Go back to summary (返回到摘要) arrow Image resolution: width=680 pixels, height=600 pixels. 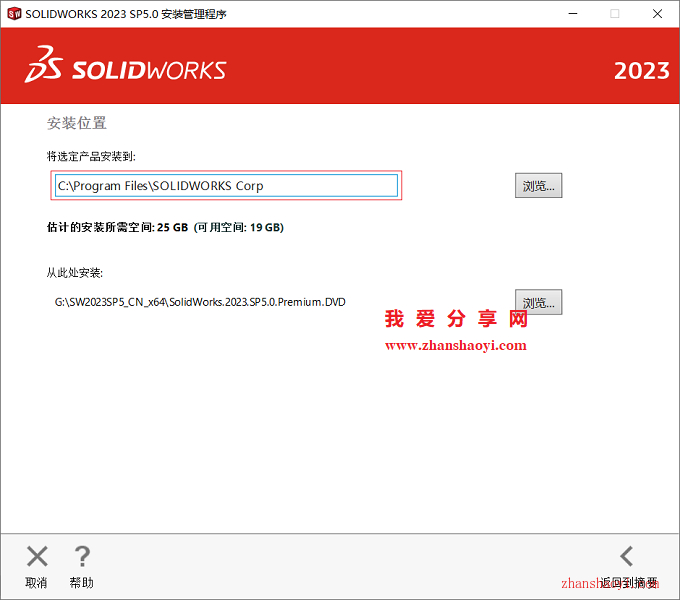627,556
